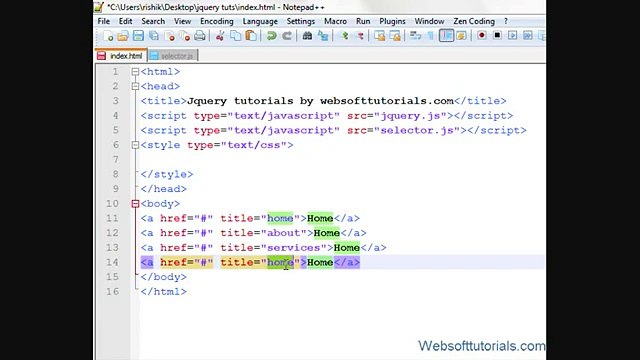Toggle Show all characters pilcrow icon
The image size is (640, 360).
(x=431, y=36)
